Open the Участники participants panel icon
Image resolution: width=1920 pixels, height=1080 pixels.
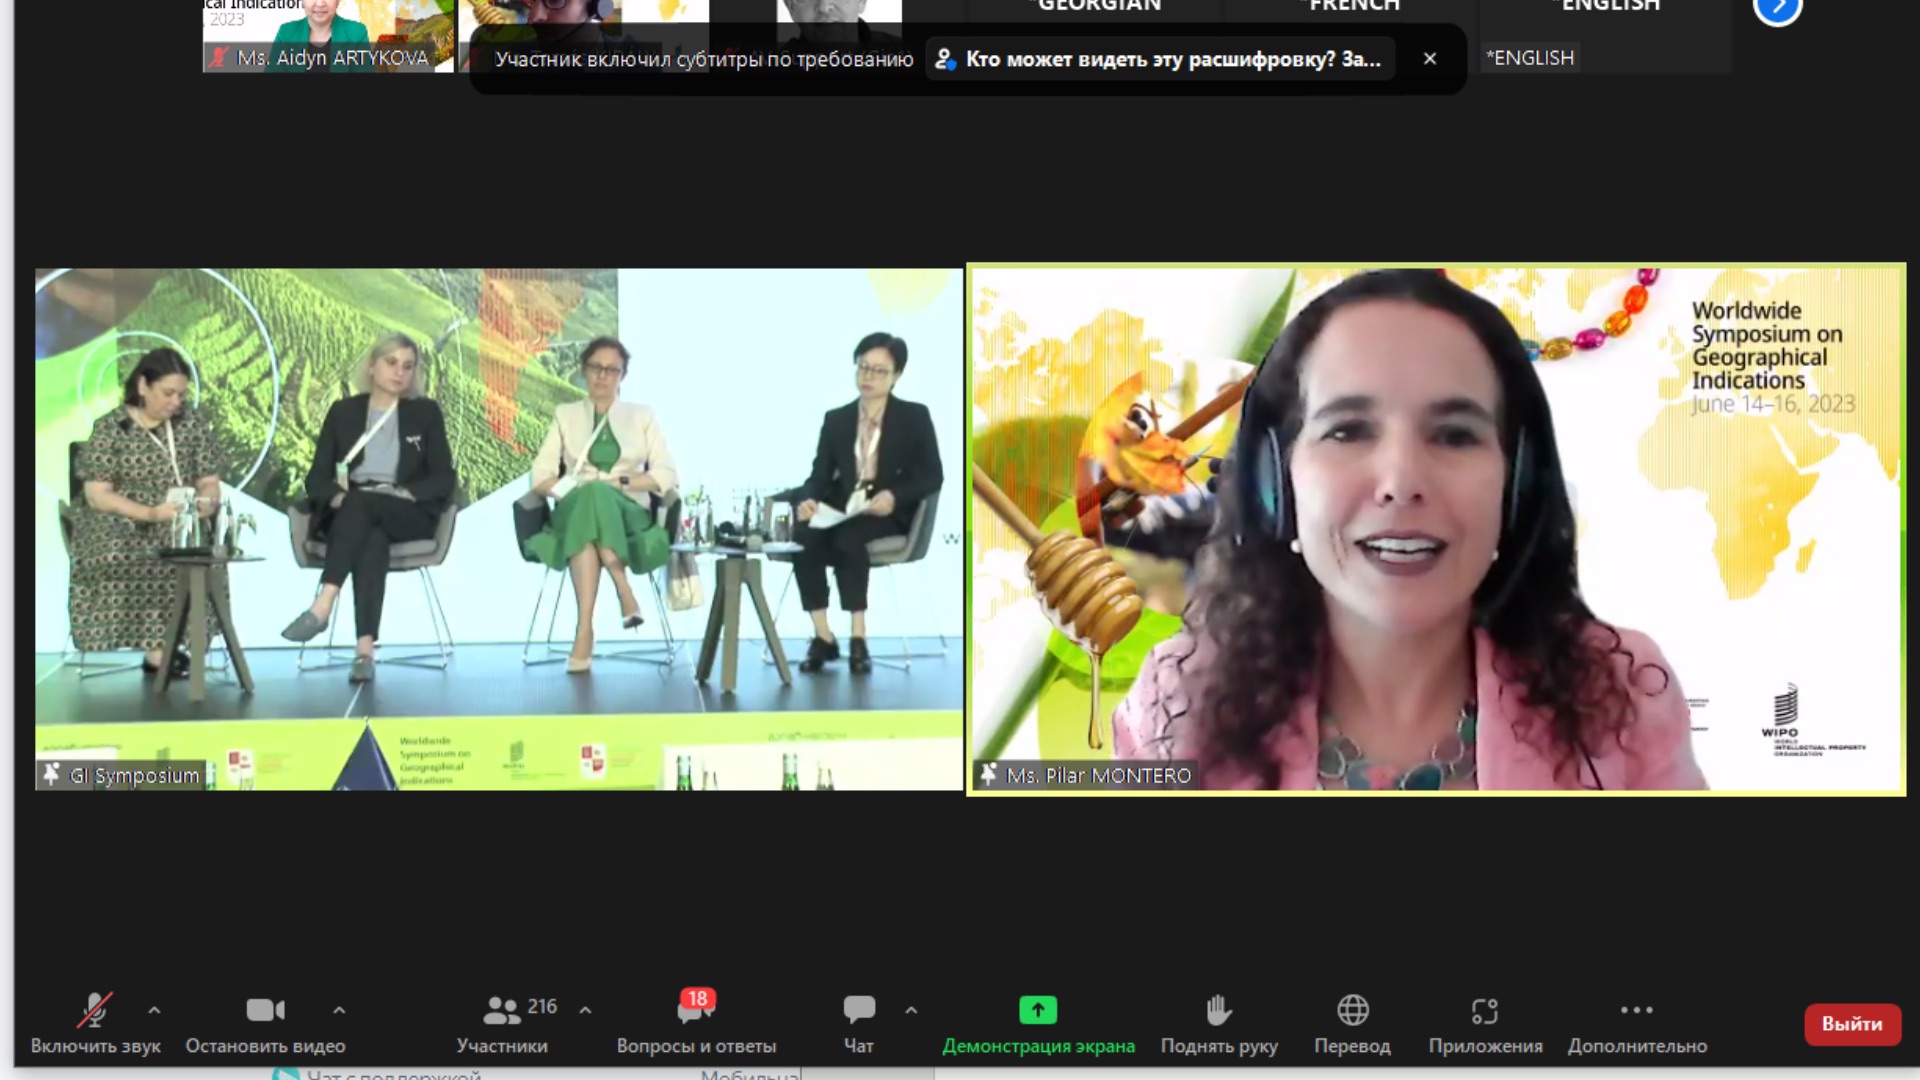[x=501, y=1011]
